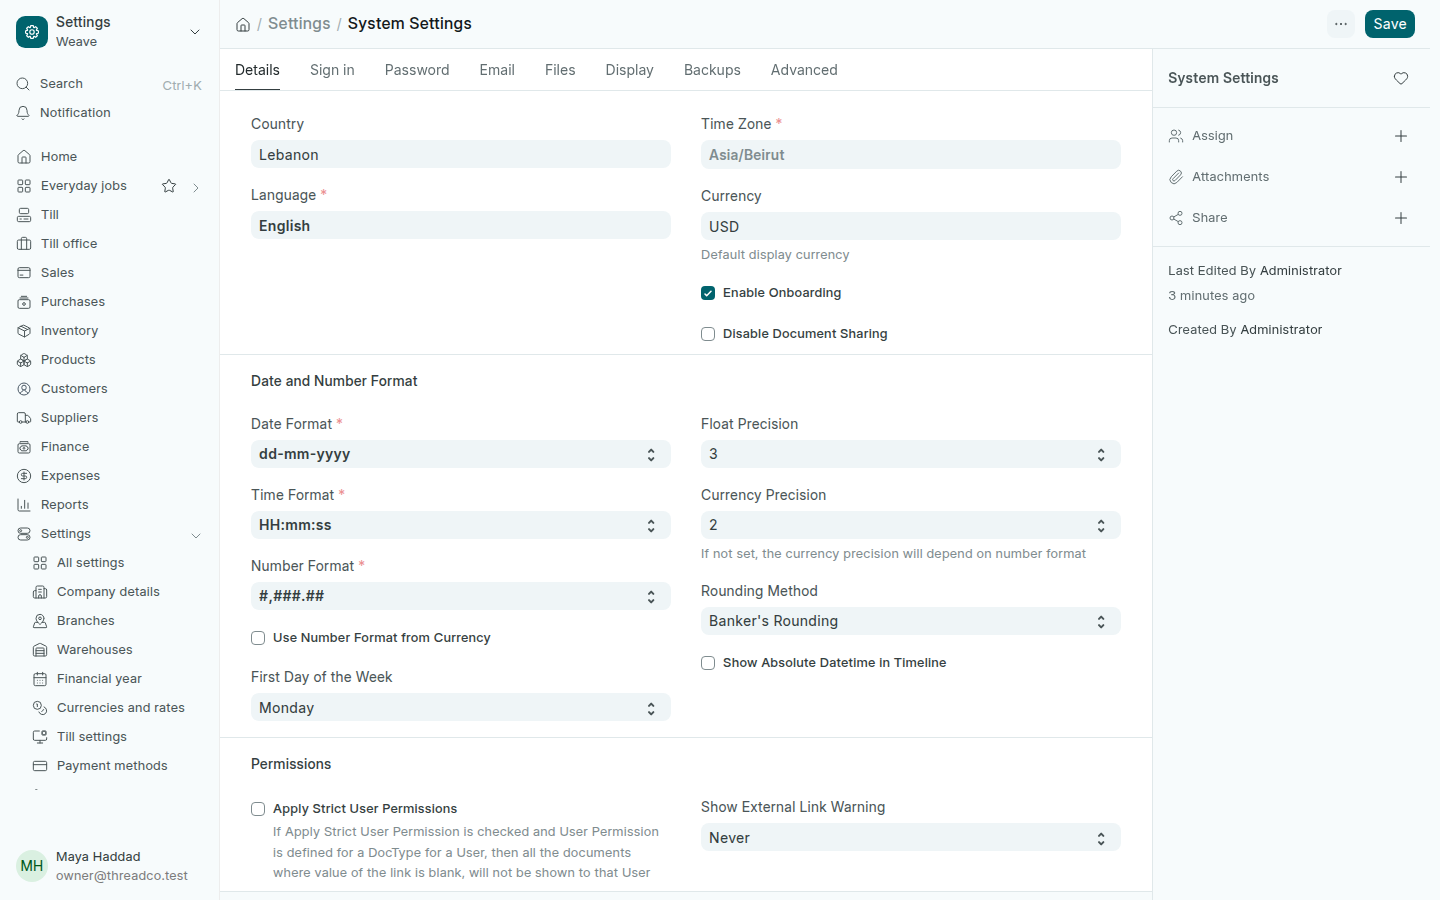Click the Inventory box icon

24,331
